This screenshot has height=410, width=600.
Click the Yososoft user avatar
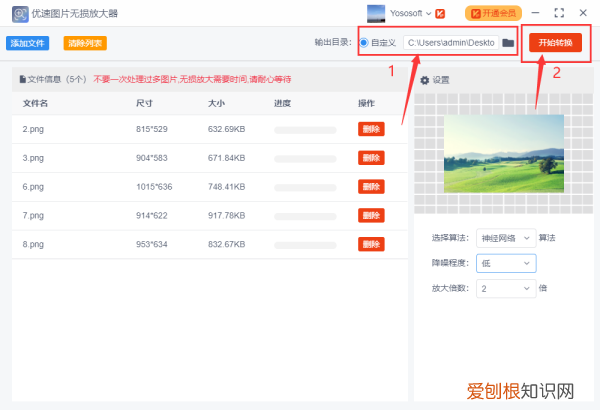tap(376, 14)
